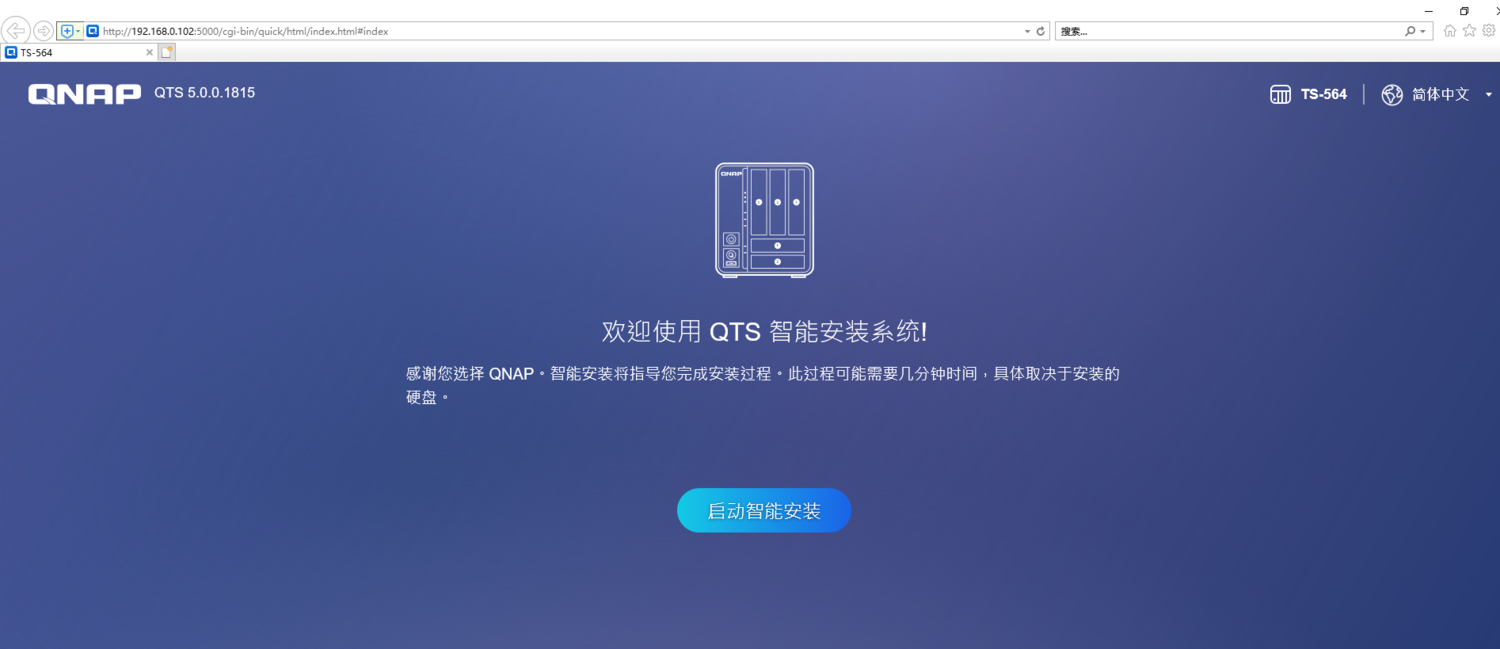Close the TS-564 browser tab

(149, 52)
